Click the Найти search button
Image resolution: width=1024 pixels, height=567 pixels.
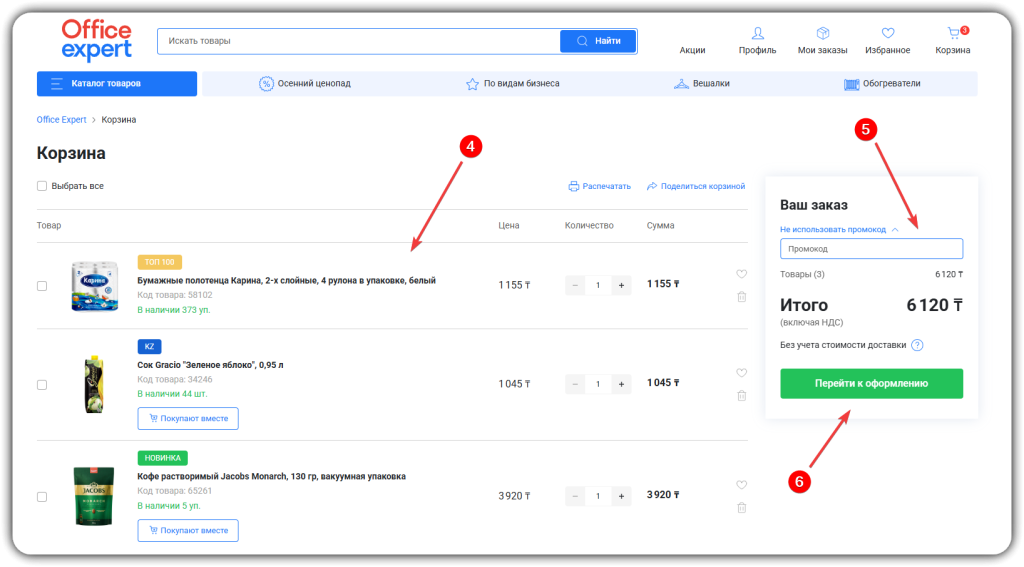598,41
